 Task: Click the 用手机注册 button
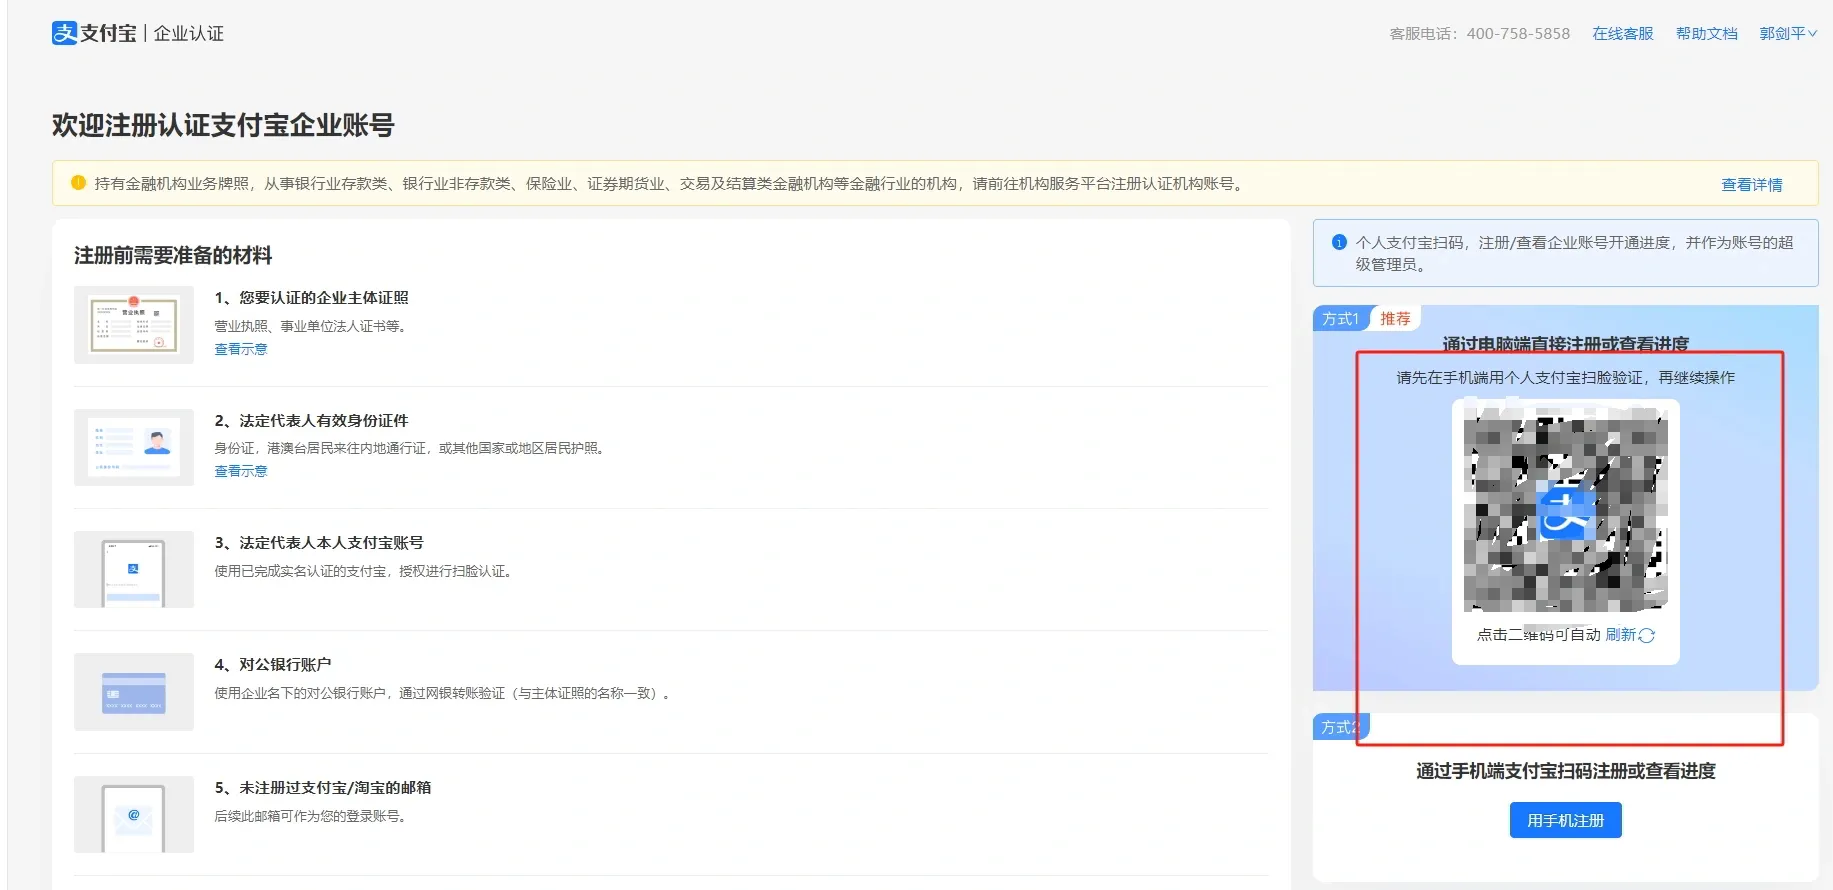click(1565, 820)
